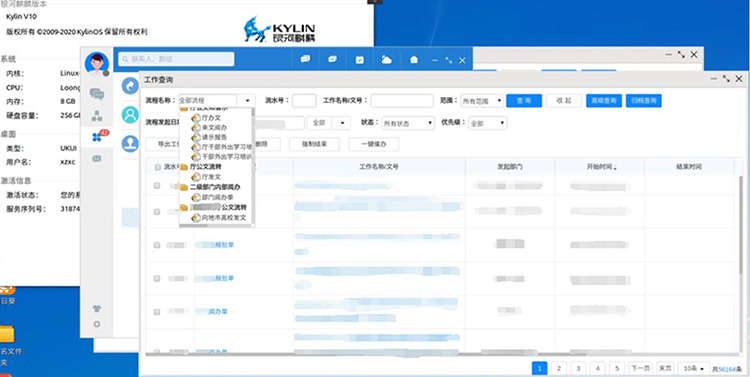Open the 范围 所有范围 dropdown
750x377 pixels.
[482, 101]
